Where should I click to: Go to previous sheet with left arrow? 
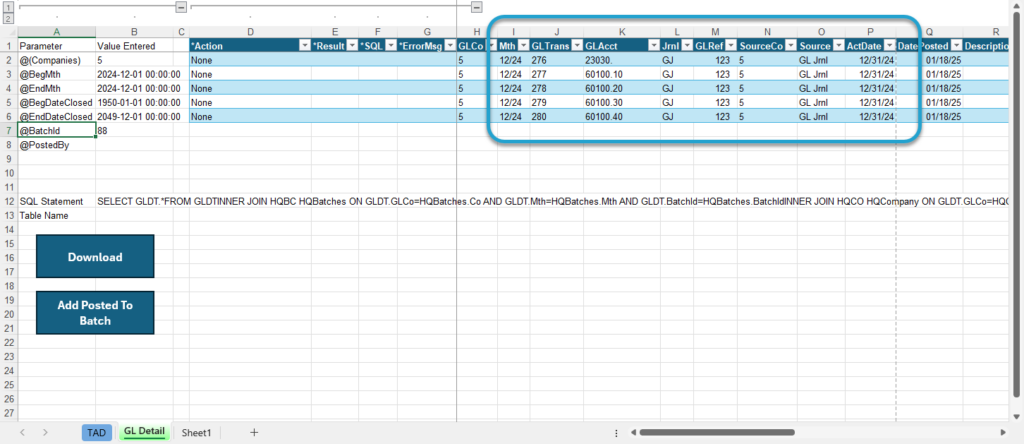23,432
